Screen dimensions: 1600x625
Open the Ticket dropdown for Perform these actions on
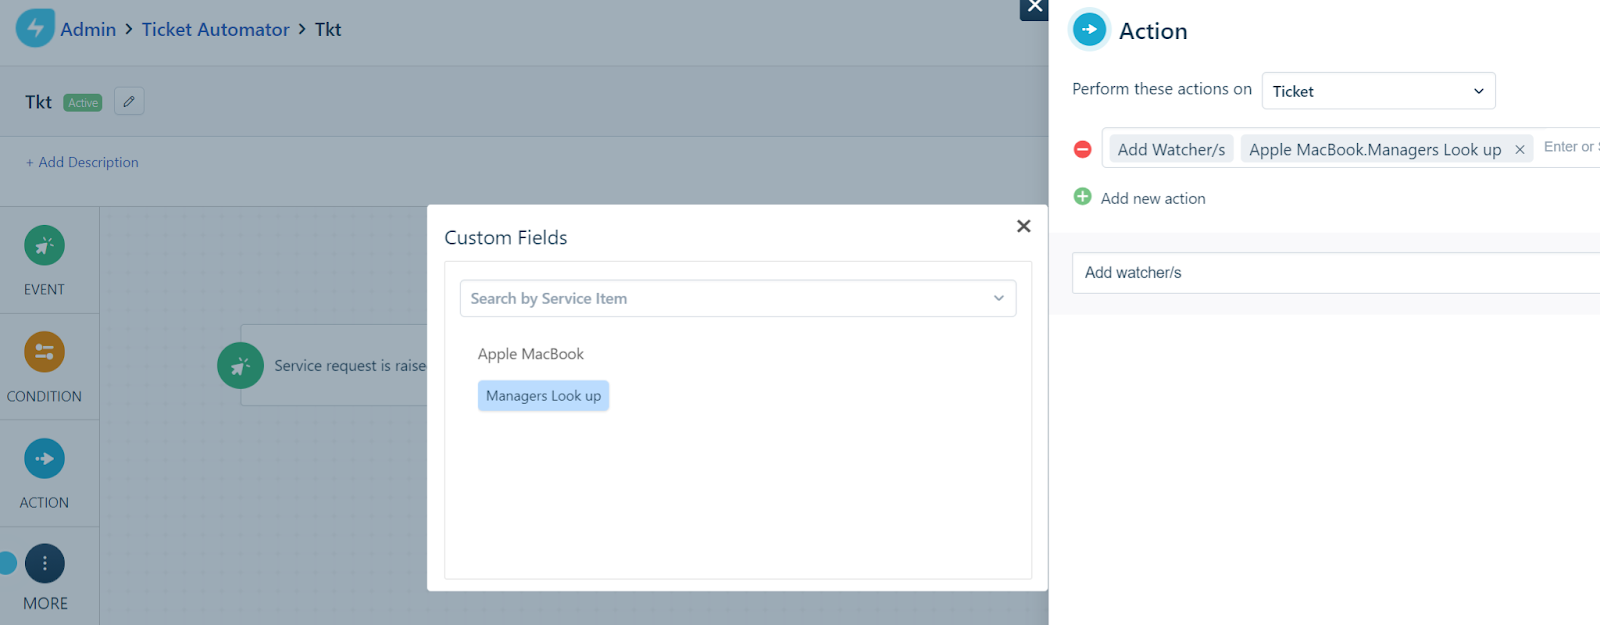(x=1378, y=91)
